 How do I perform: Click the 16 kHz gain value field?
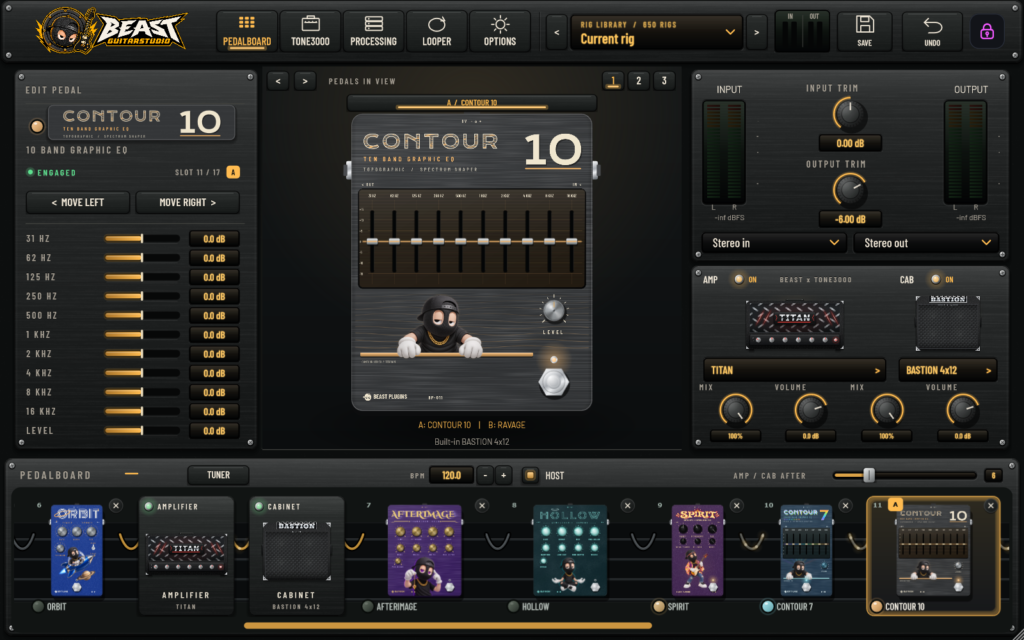click(214, 411)
